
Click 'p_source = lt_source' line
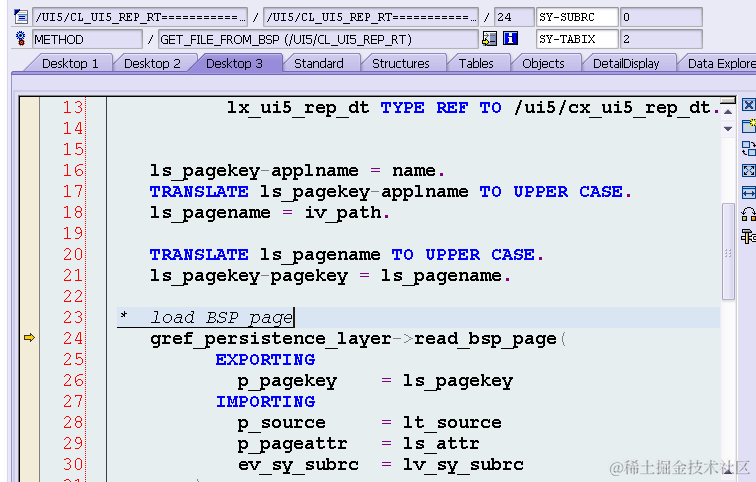(369, 423)
